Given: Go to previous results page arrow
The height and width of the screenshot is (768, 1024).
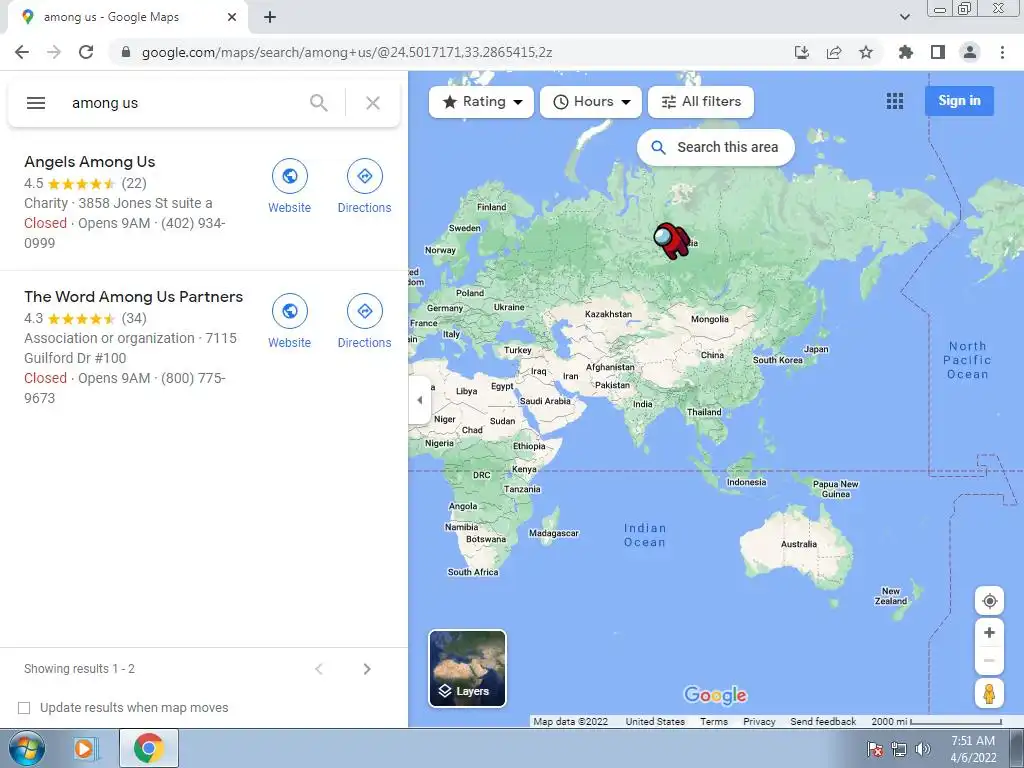Looking at the screenshot, I should coord(319,669).
